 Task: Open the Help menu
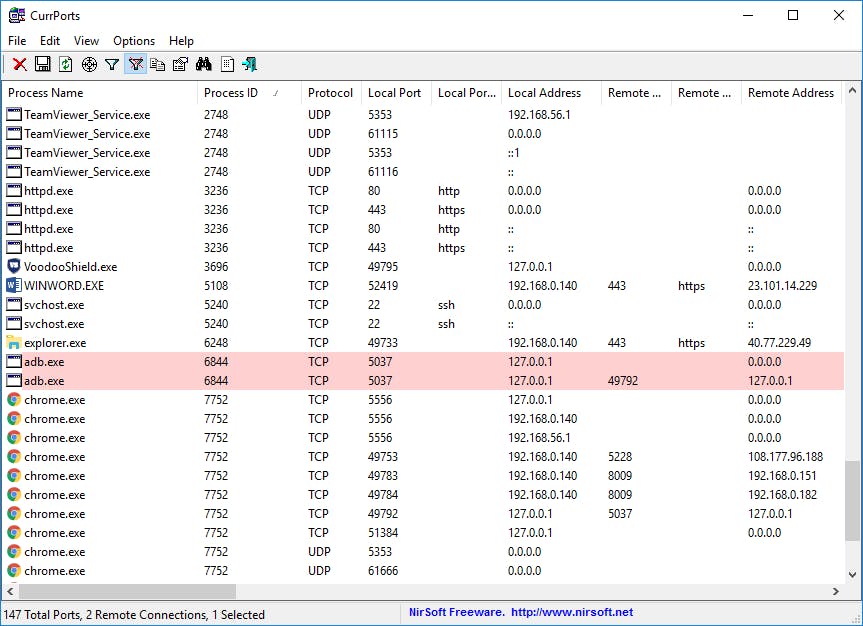[181, 41]
